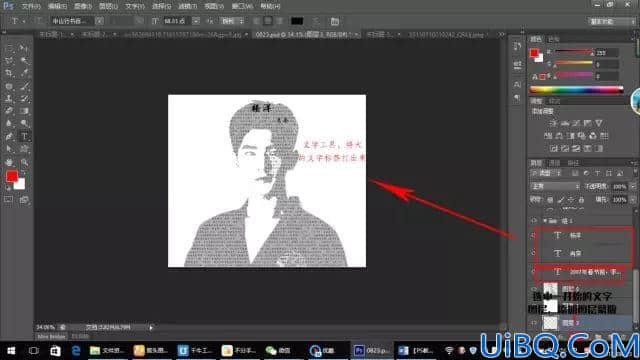Select the History Brush tool
640x360 pixels.
coord(24,98)
